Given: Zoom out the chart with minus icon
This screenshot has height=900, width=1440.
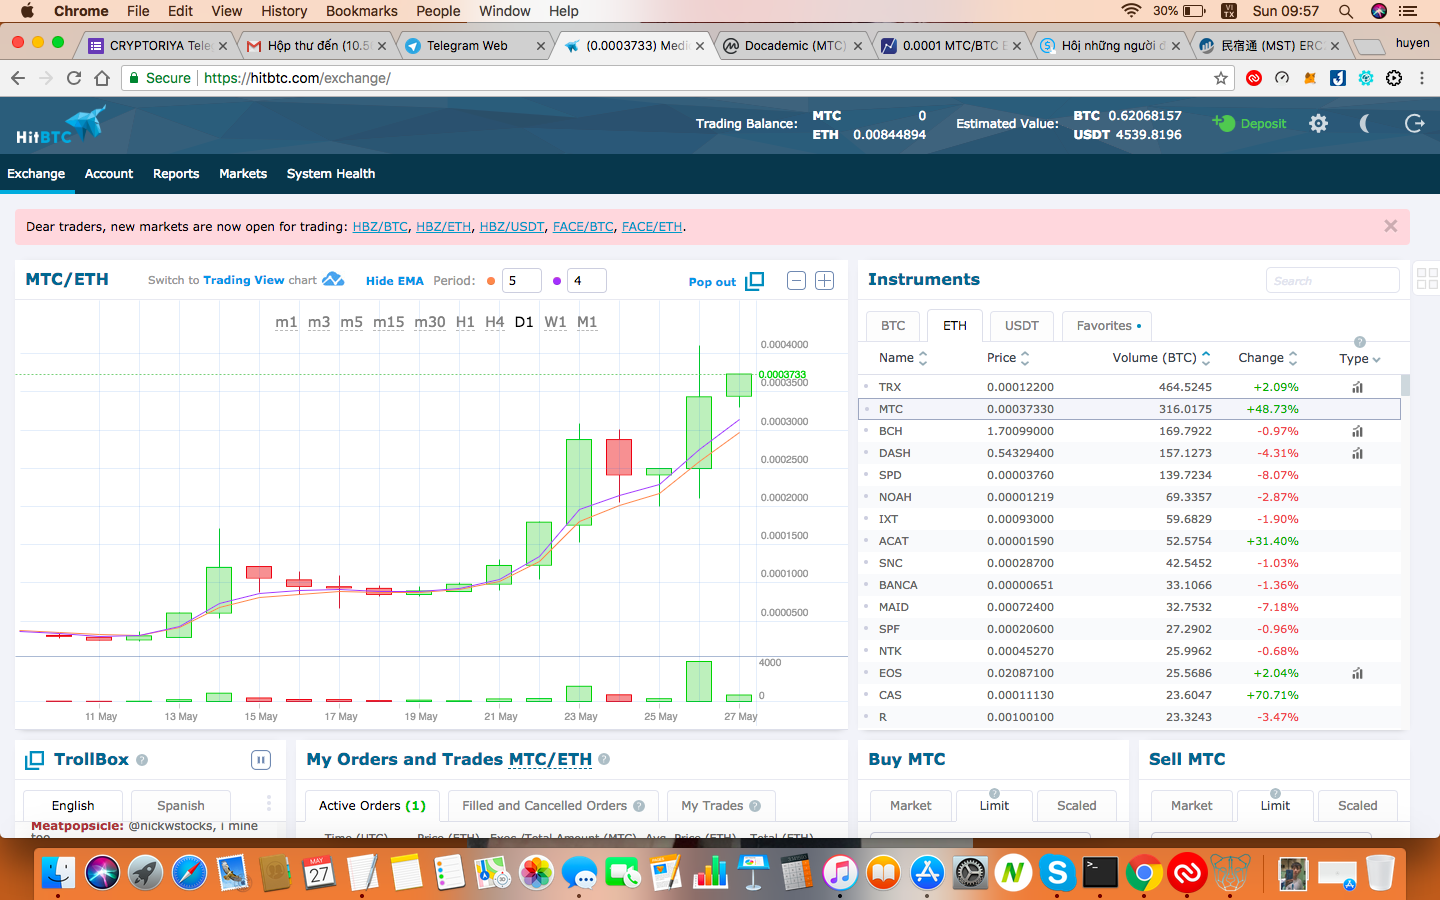Looking at the screenshot, I should pyautogui.click(x=796, y=281).
